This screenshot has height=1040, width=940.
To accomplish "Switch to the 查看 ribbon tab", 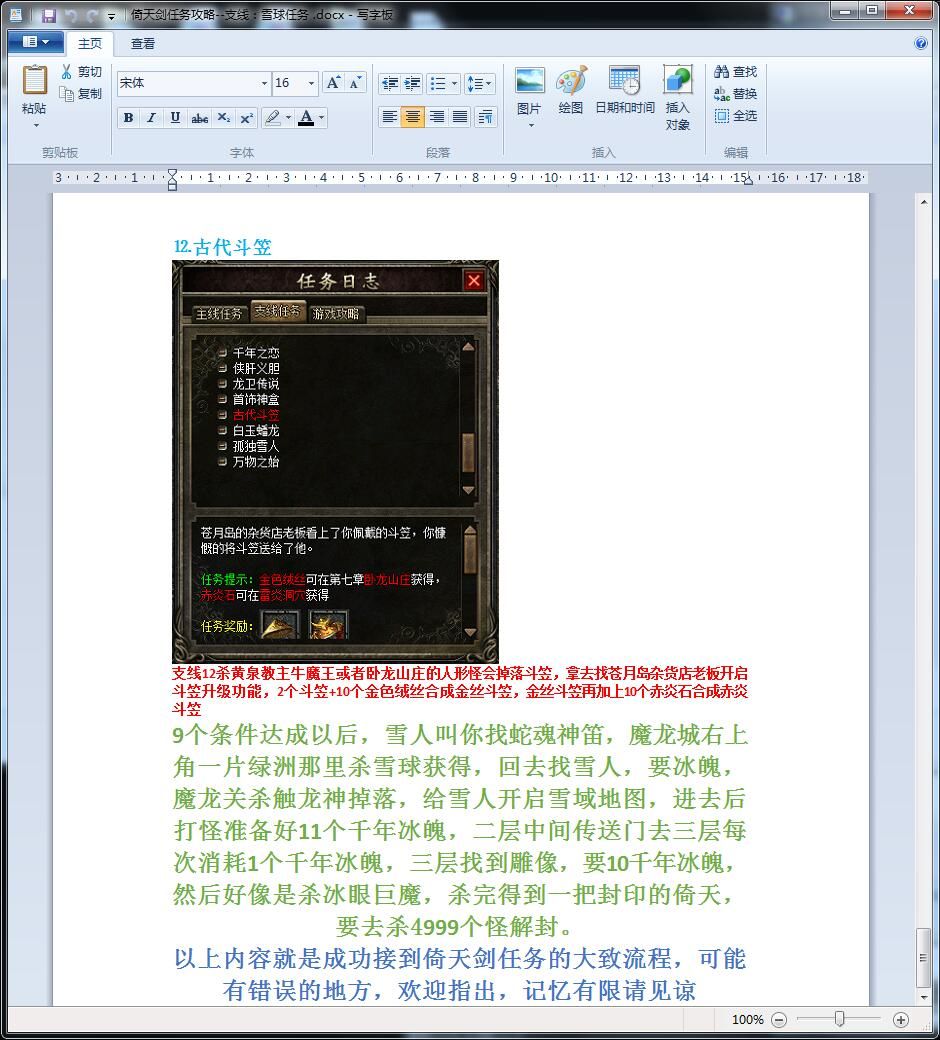I will [x=143, y=44].
